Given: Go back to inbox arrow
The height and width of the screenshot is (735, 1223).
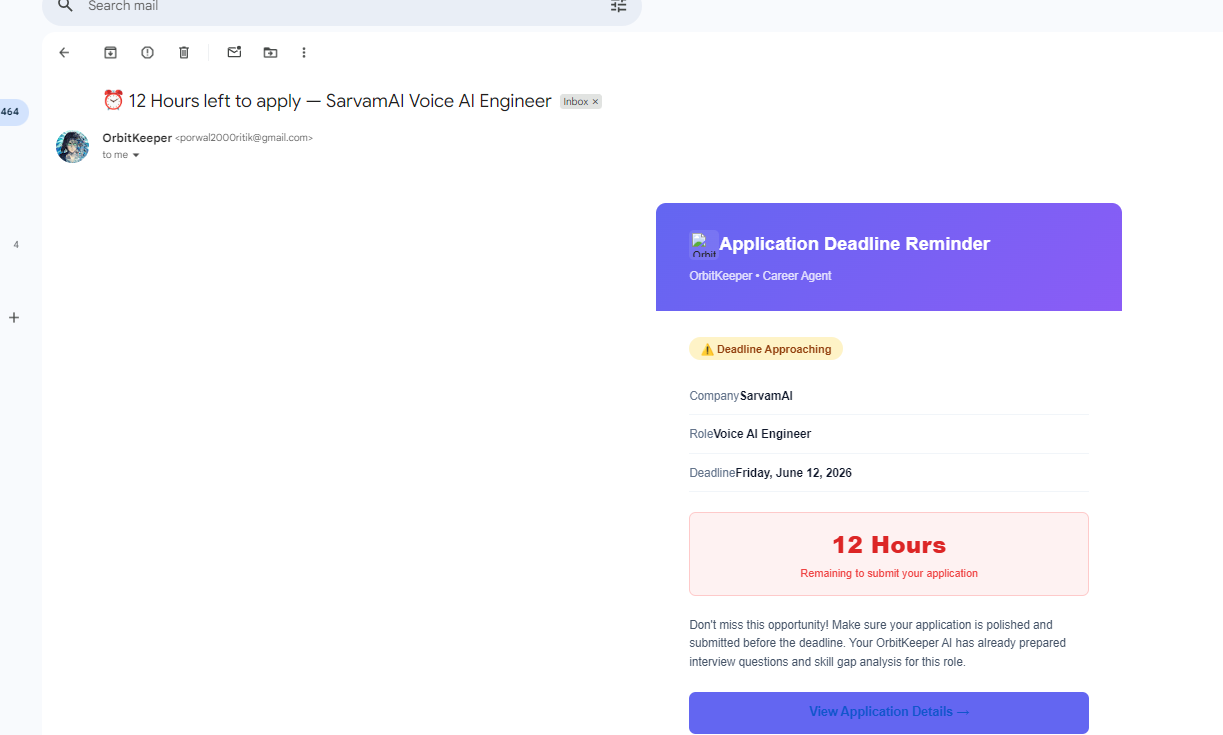Looking at the screenshot, I should click(x=64, y=52).
